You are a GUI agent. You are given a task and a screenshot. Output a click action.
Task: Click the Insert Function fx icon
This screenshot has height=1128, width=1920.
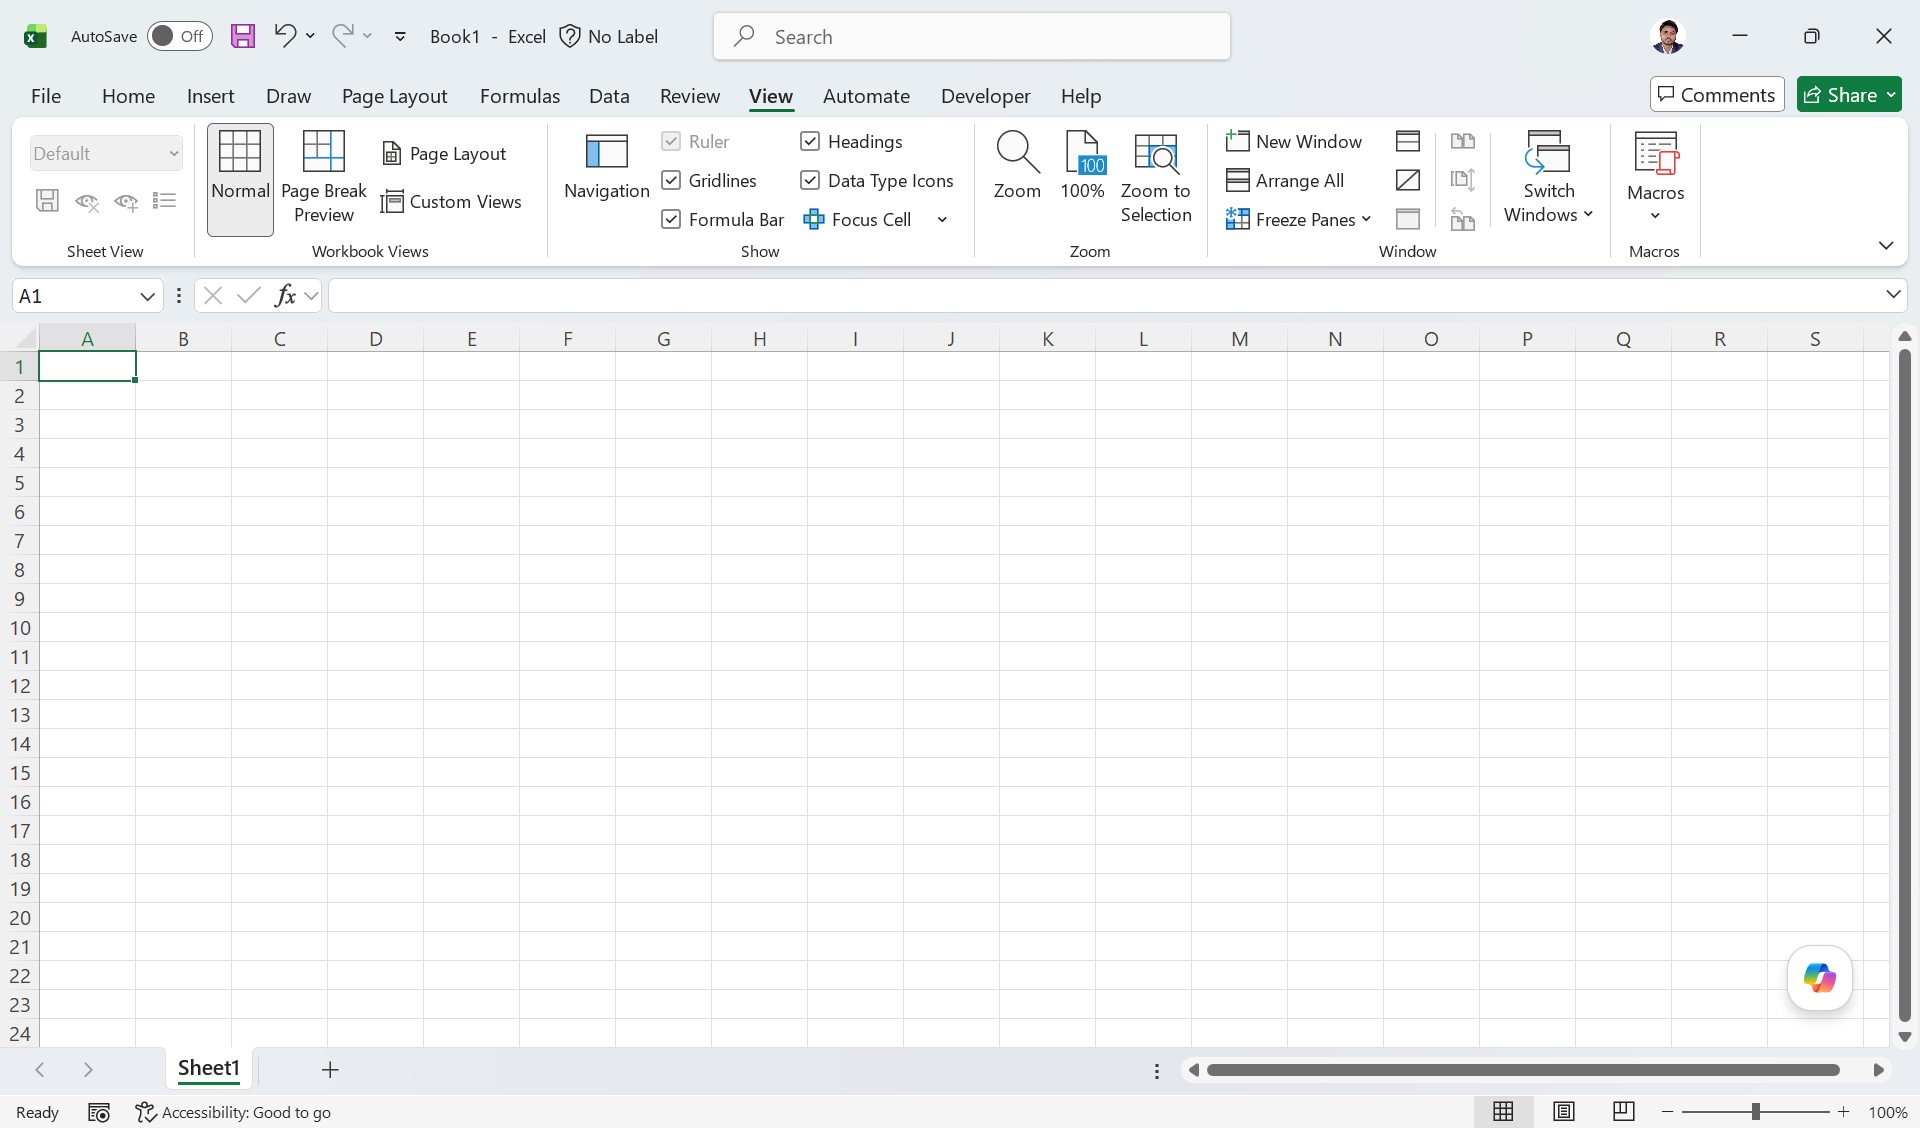285,295
